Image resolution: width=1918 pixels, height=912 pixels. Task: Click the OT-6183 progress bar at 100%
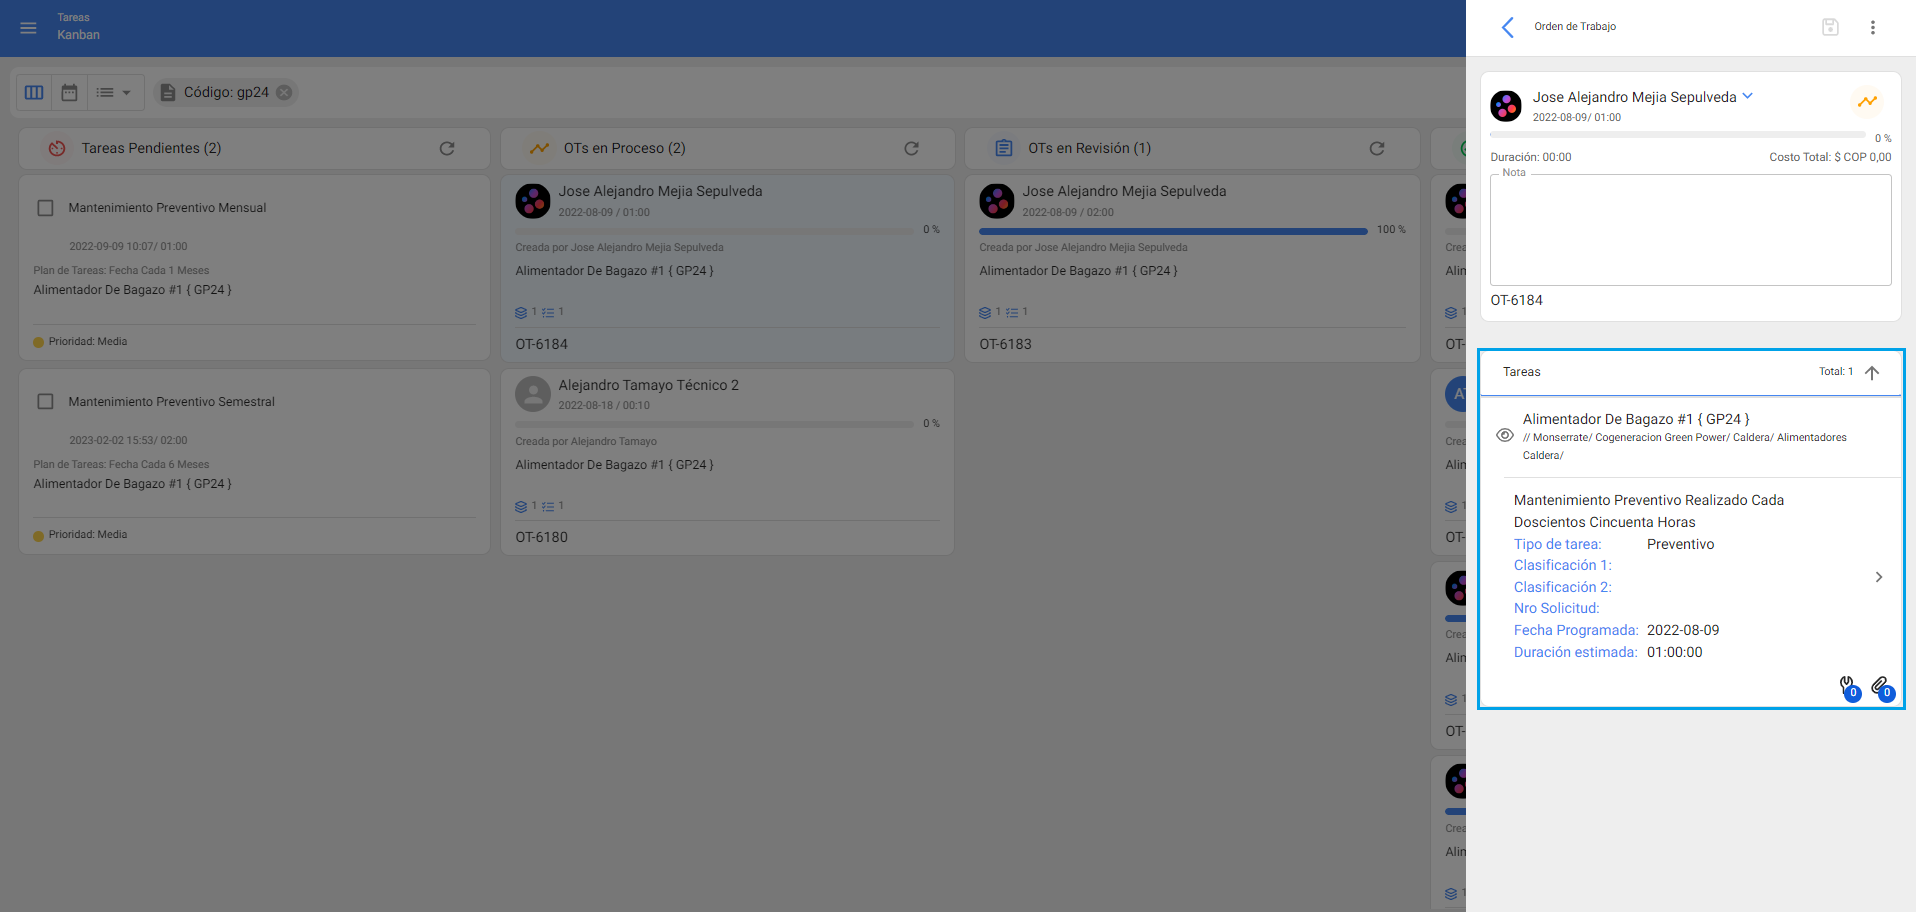[1173, 231]
